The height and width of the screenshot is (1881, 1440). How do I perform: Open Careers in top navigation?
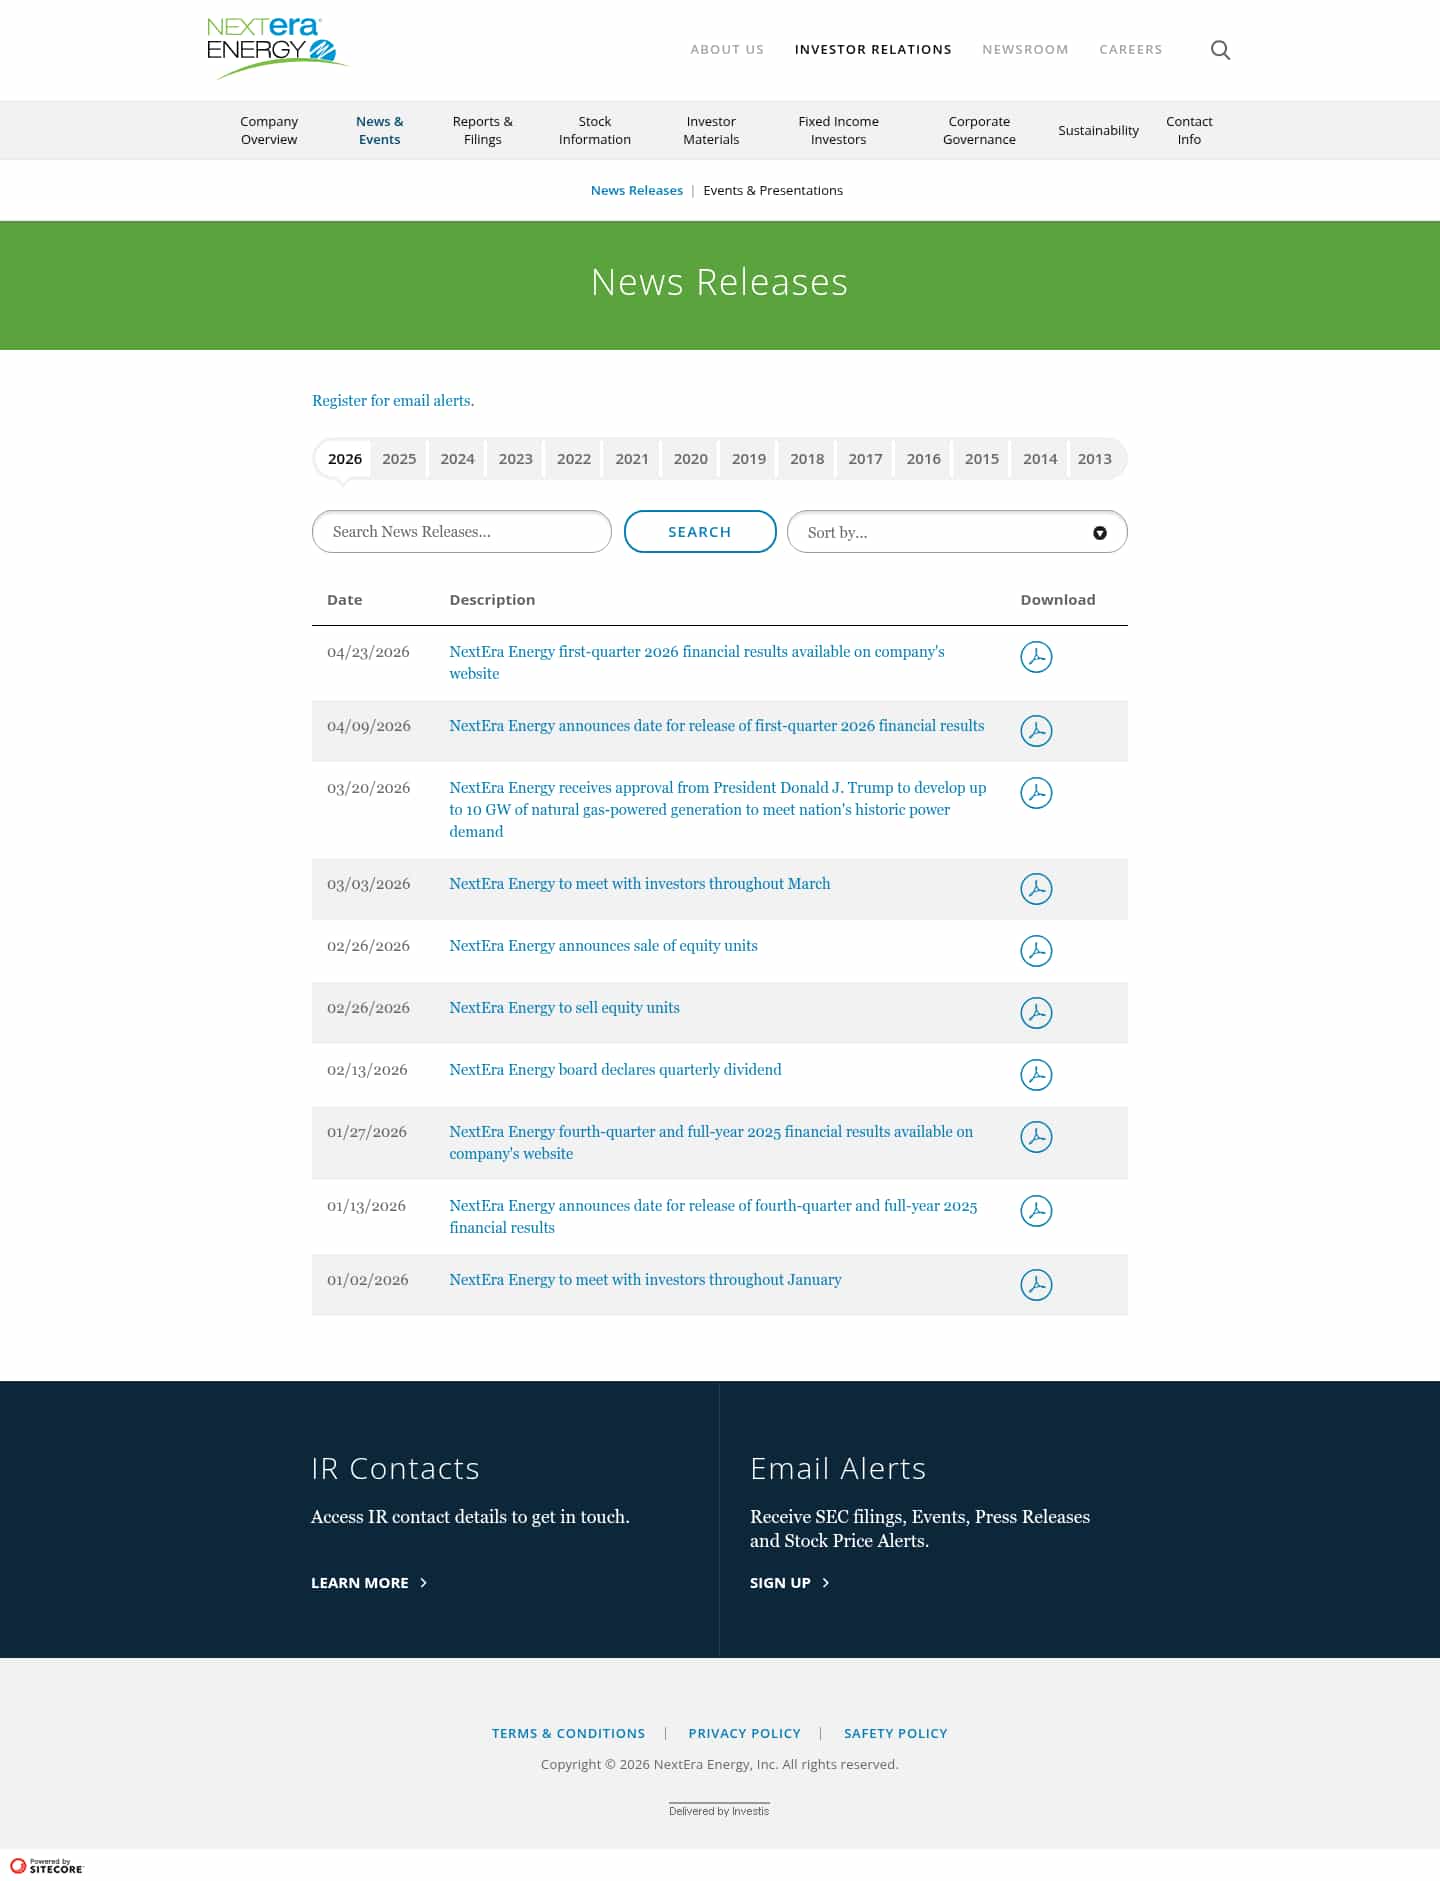1131,50
